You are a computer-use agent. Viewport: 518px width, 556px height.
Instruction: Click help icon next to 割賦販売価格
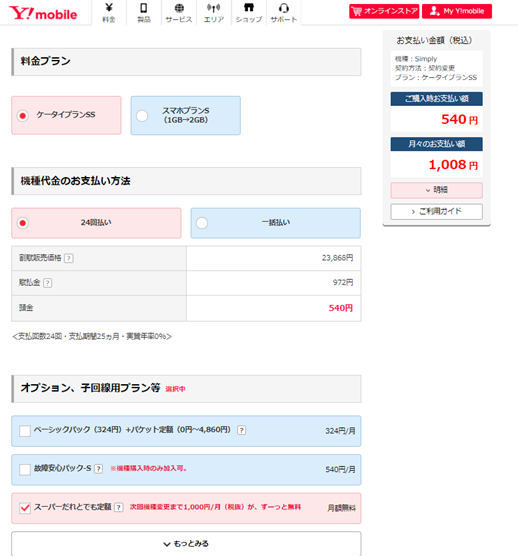coord(69,258)
